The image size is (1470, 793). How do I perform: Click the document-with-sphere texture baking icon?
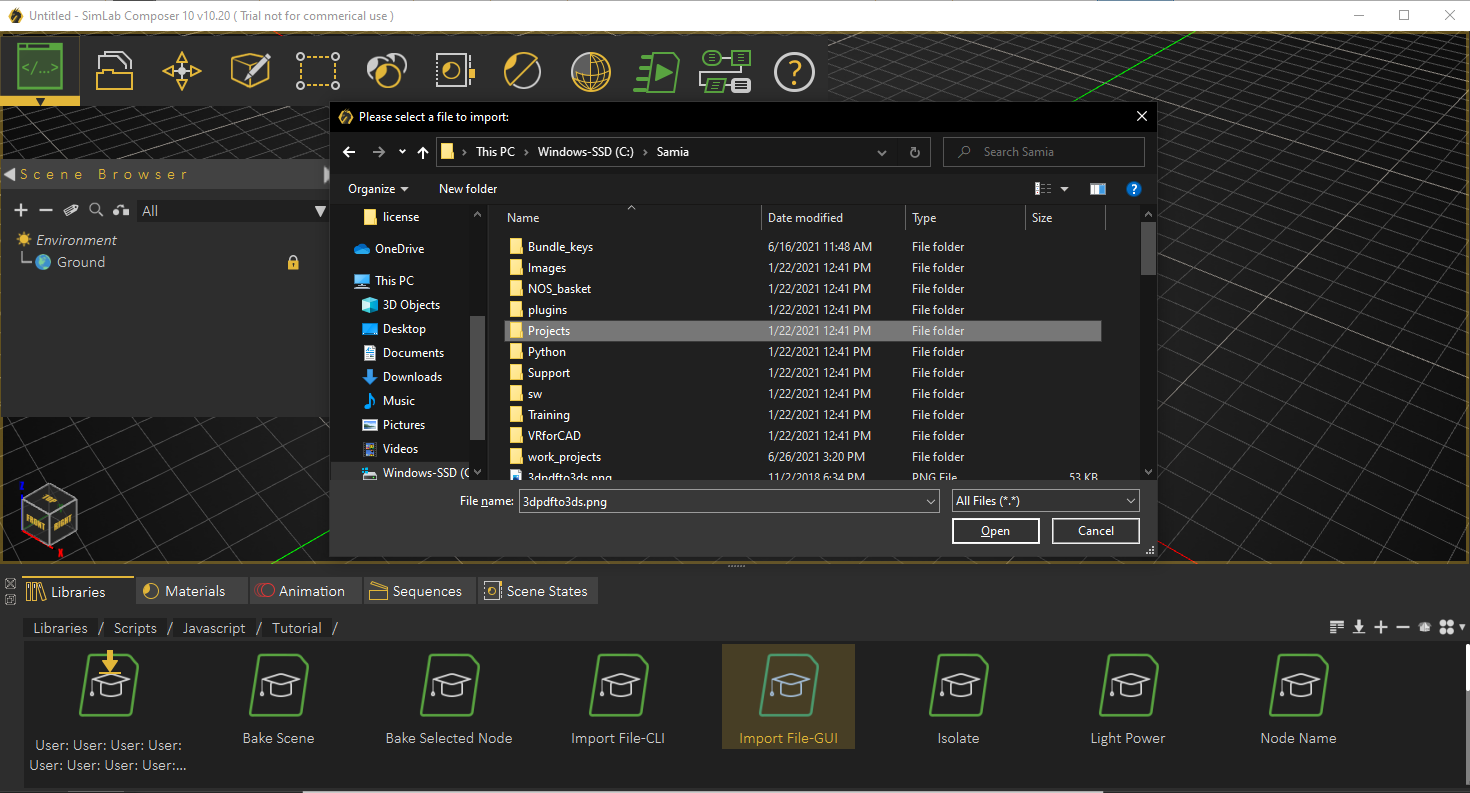coord(454,71)
